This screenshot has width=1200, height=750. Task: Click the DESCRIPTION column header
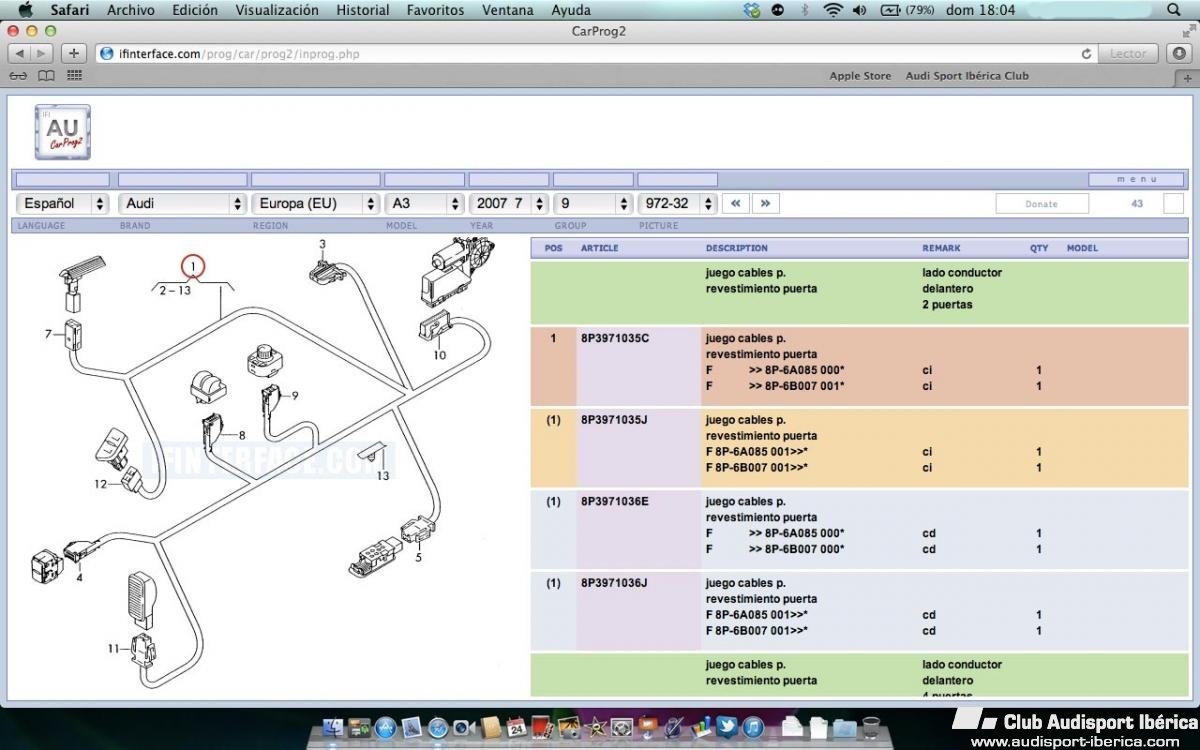pos(737,248)
